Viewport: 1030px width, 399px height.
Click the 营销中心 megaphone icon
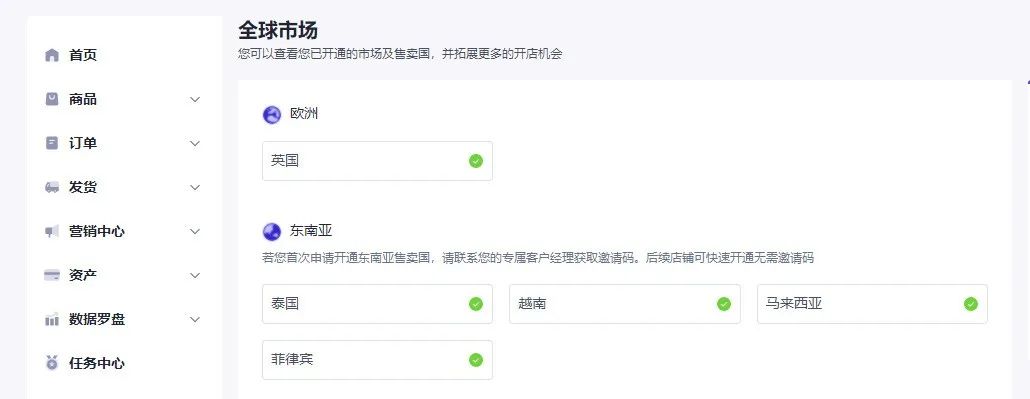pyautogui.click(x=52, y=231)
